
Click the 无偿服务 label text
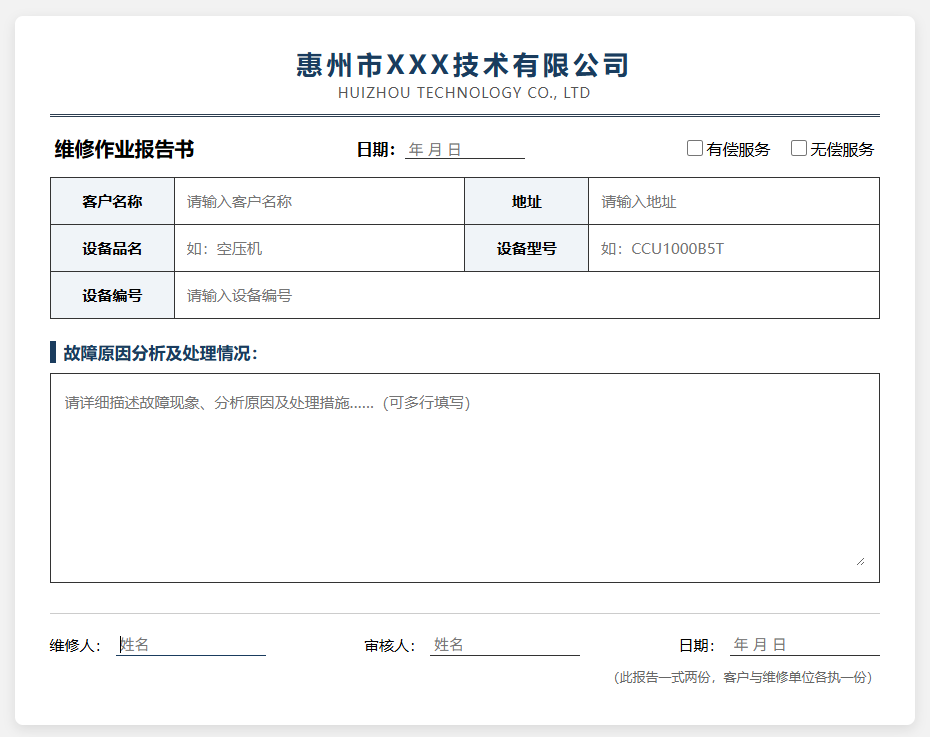[842, 149]
